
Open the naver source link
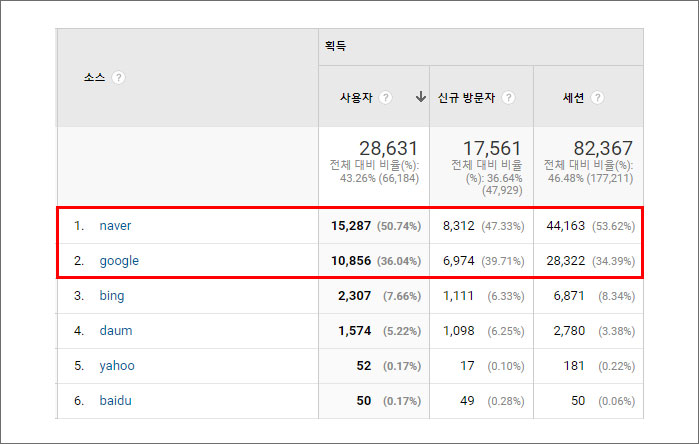coord(115,226)
